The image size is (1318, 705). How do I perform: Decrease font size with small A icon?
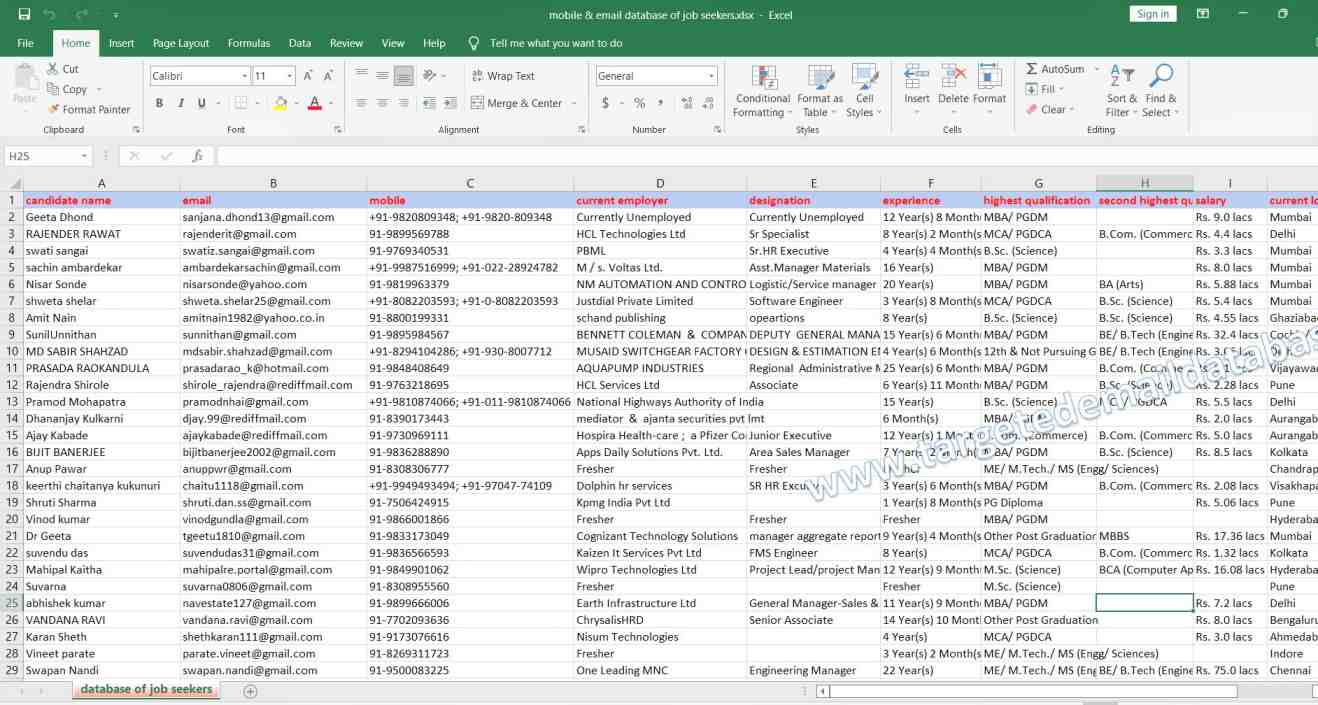[x=329, y=76]
